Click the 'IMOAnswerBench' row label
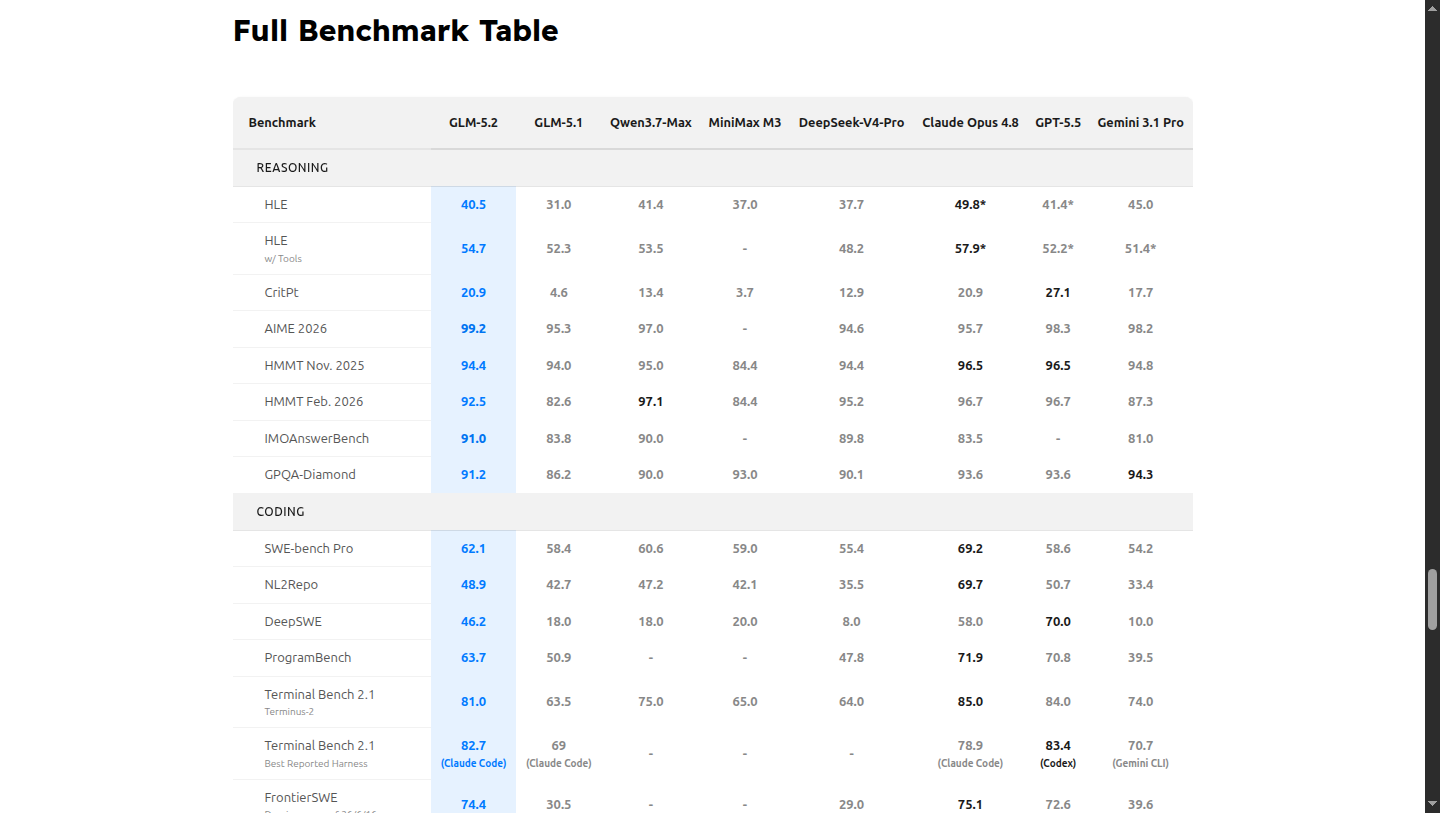Viewport: 1440px width, 813px height. [316, 439]
